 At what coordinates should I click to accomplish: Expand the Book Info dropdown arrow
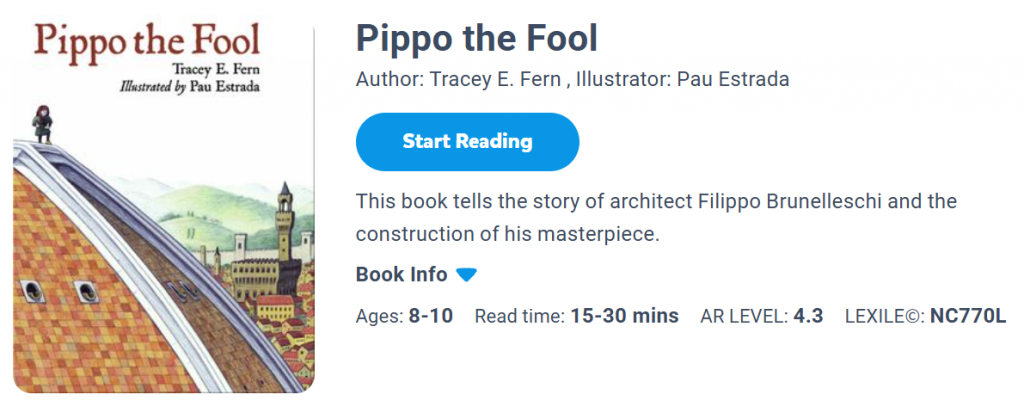pyautogui.click(x=467, y=275)
